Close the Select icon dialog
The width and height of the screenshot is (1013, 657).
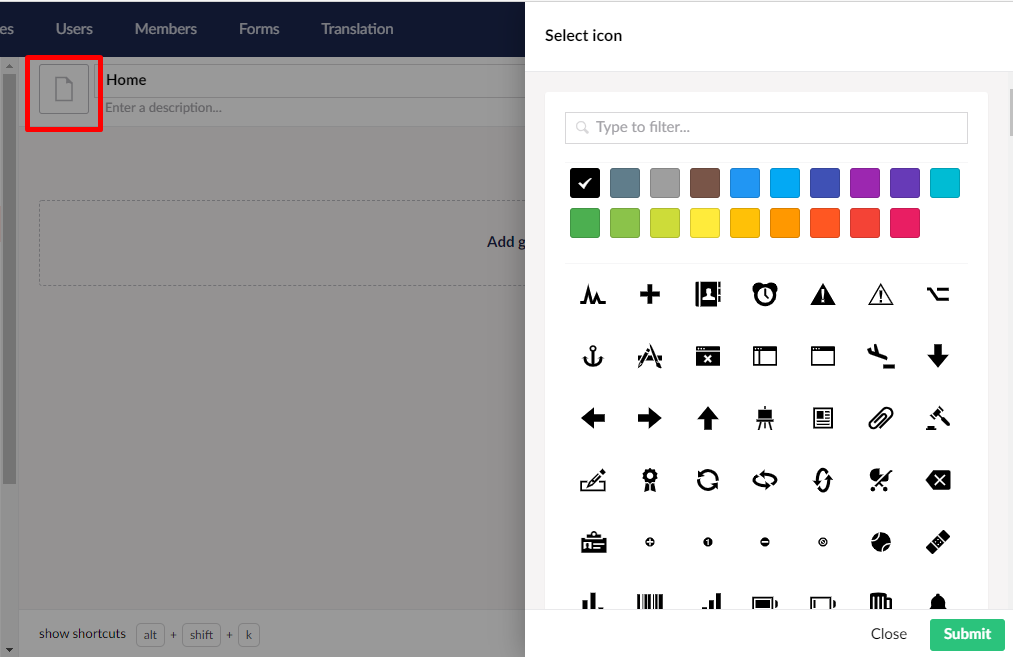(x=888, y=634)
